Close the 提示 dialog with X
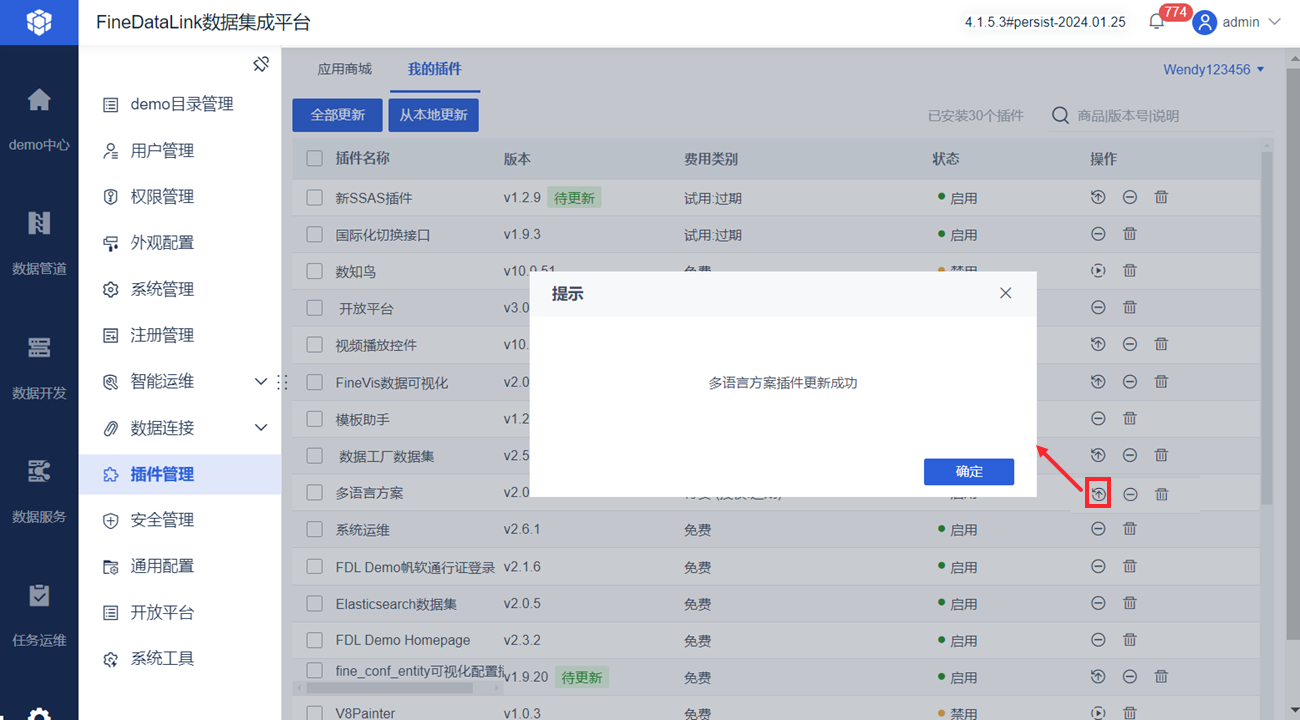This screenshot has height=720, width=1300. (x=1006, y=293)
